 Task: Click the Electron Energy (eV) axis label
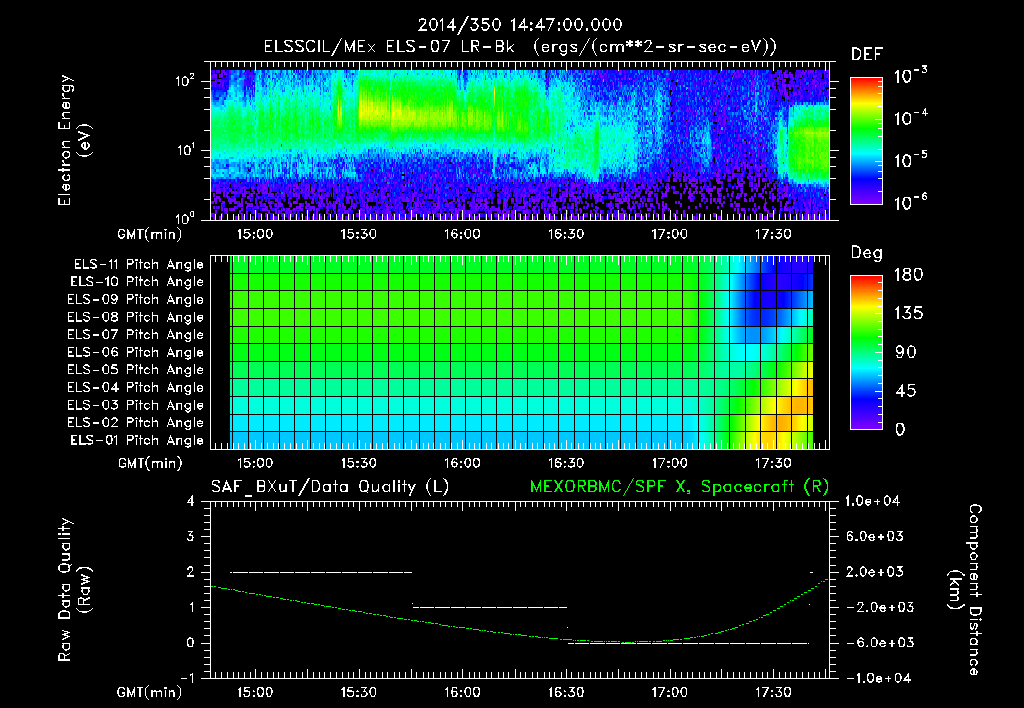(74, 140)
